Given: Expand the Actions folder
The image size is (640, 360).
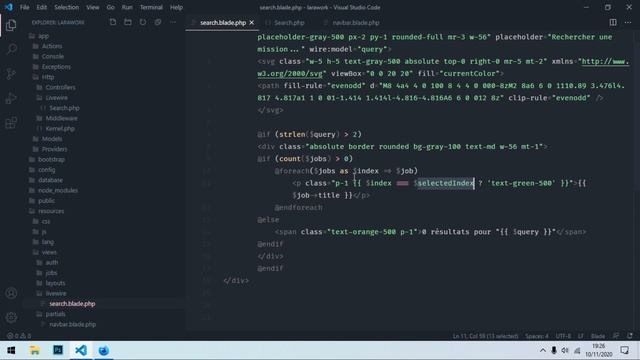Looking at the screenshot, I should click(x=52, y=46).
